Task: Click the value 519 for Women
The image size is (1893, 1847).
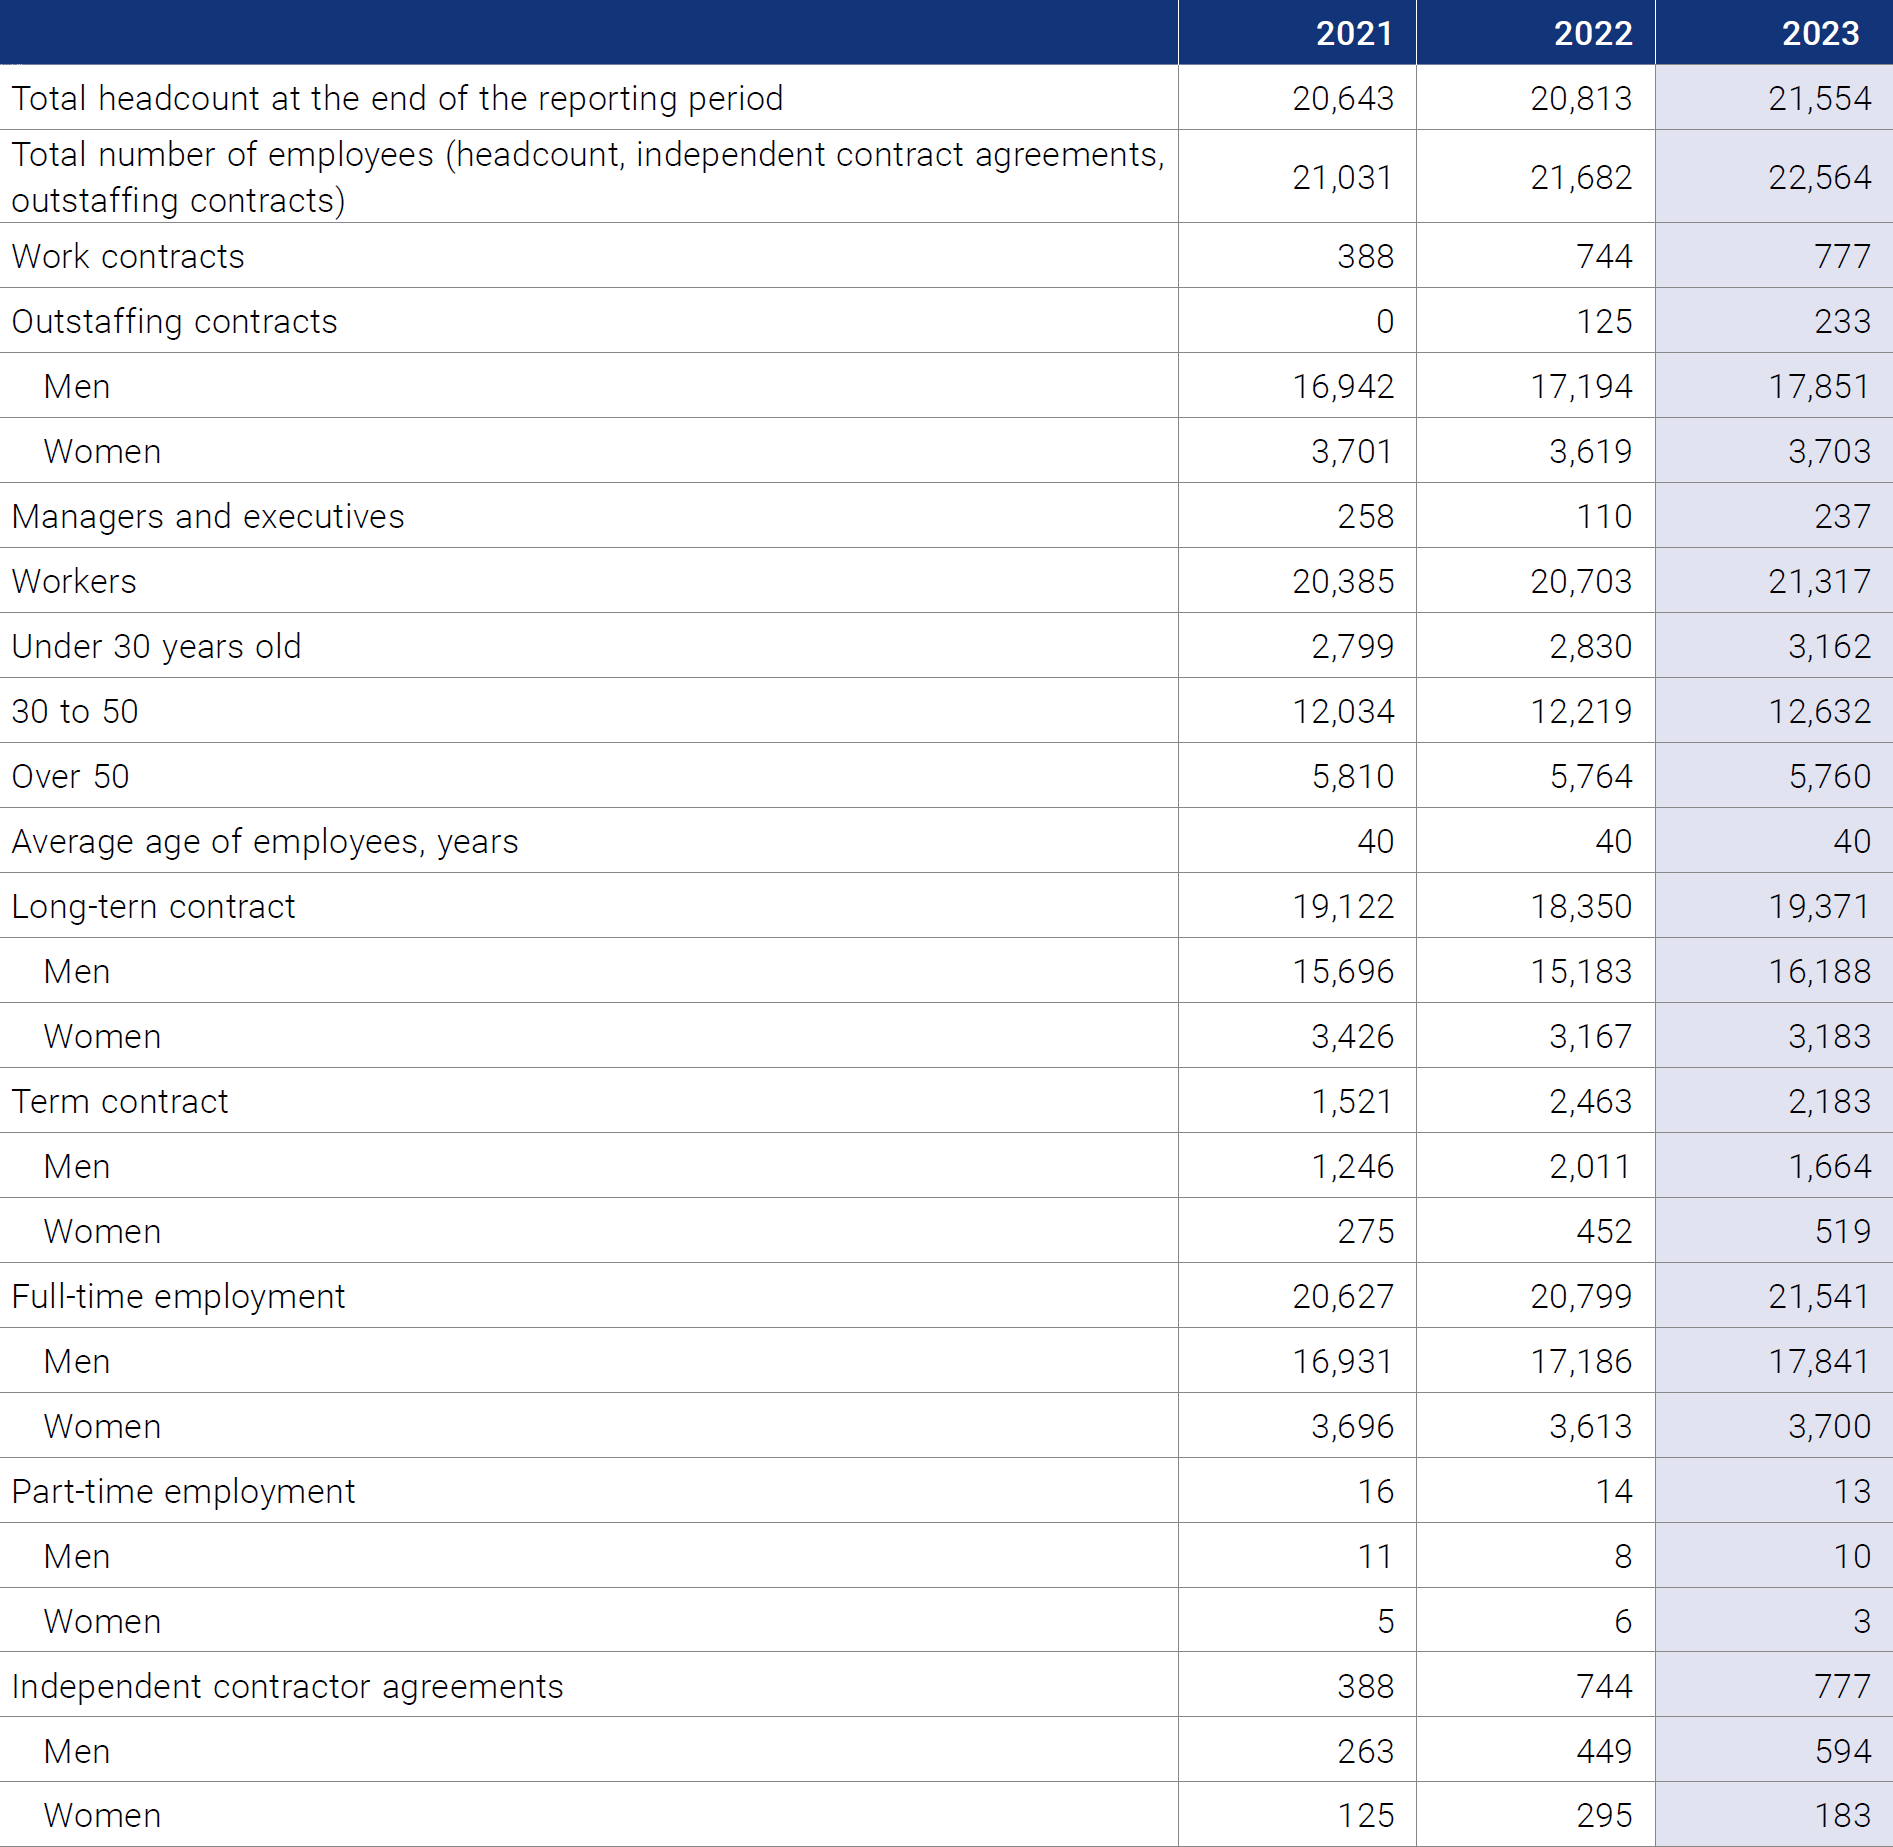Action: tap(1843, 1231)
